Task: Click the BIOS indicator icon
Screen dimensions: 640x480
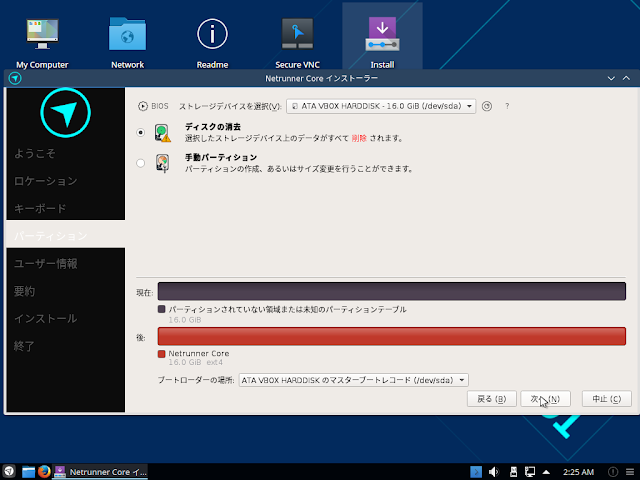Action: click(142, 106)
